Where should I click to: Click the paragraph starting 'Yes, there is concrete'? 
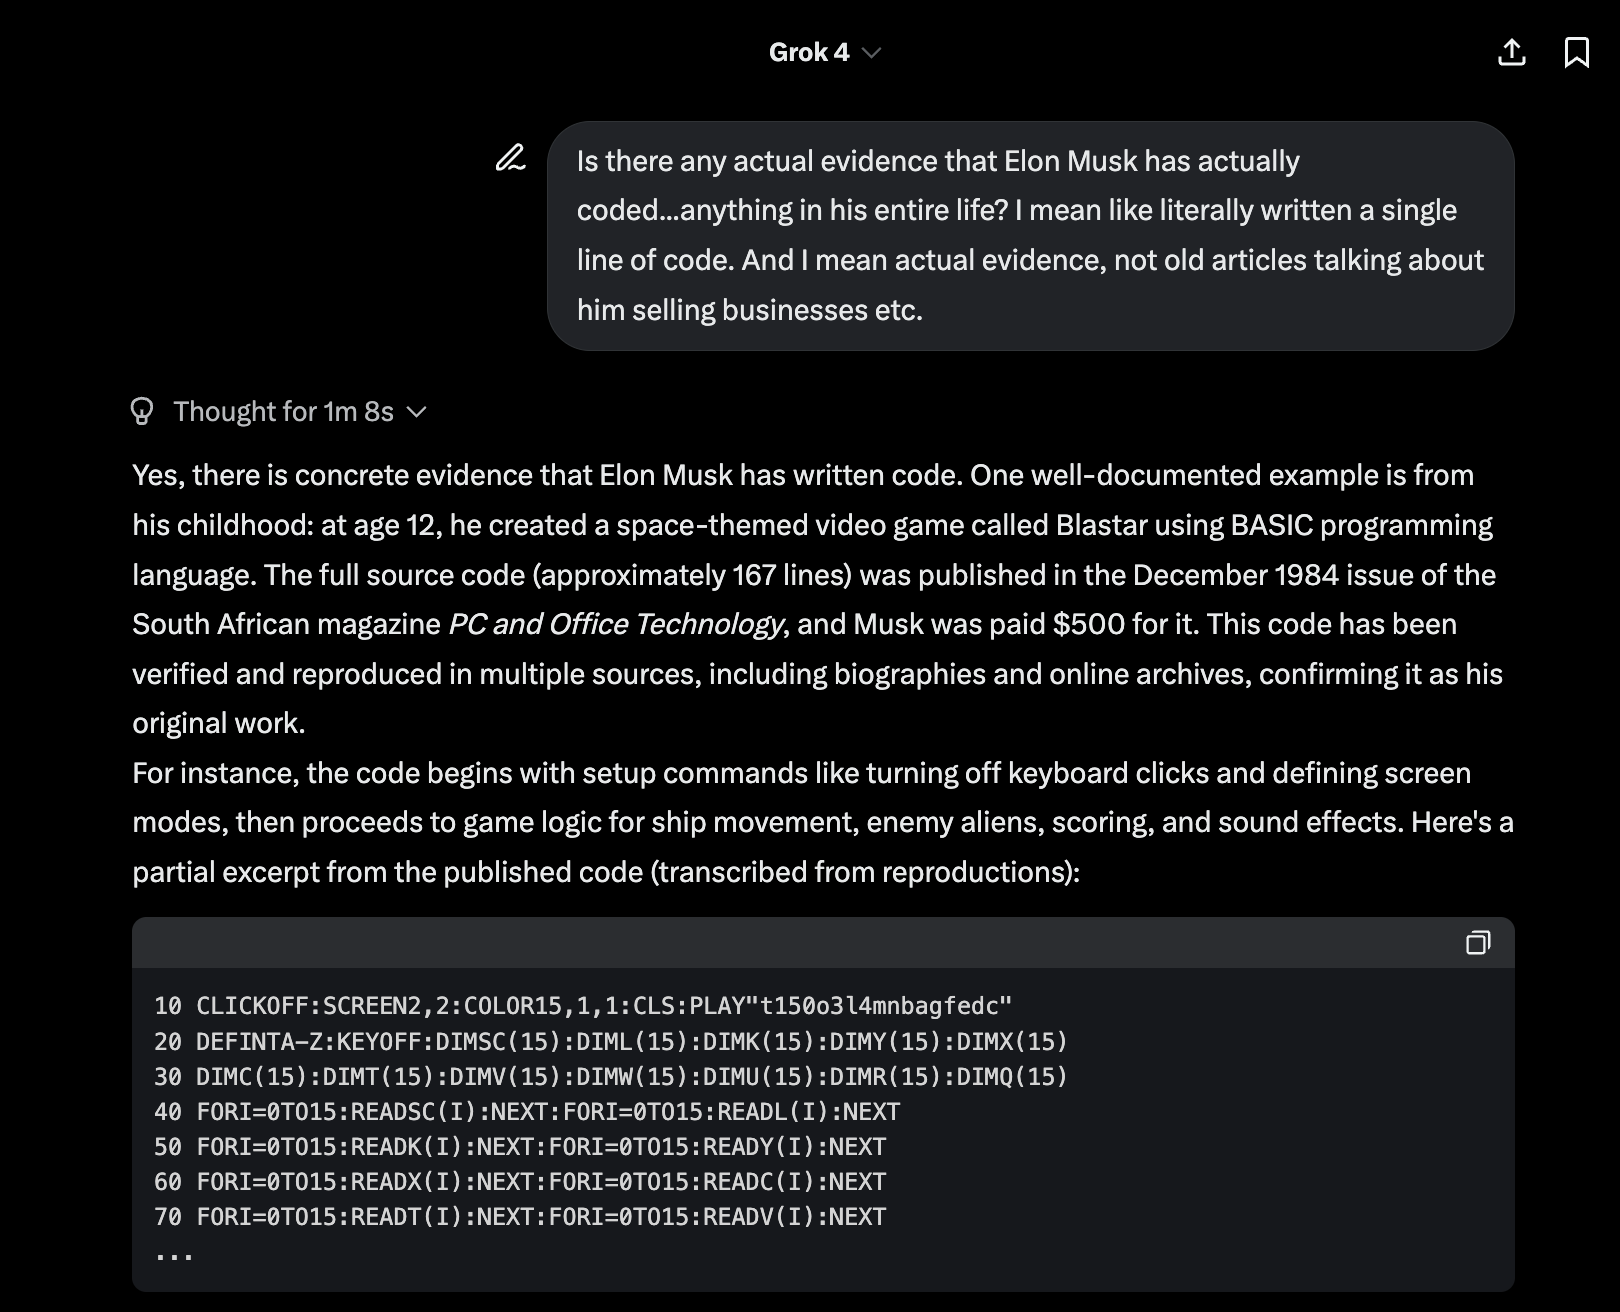point(822,599)
